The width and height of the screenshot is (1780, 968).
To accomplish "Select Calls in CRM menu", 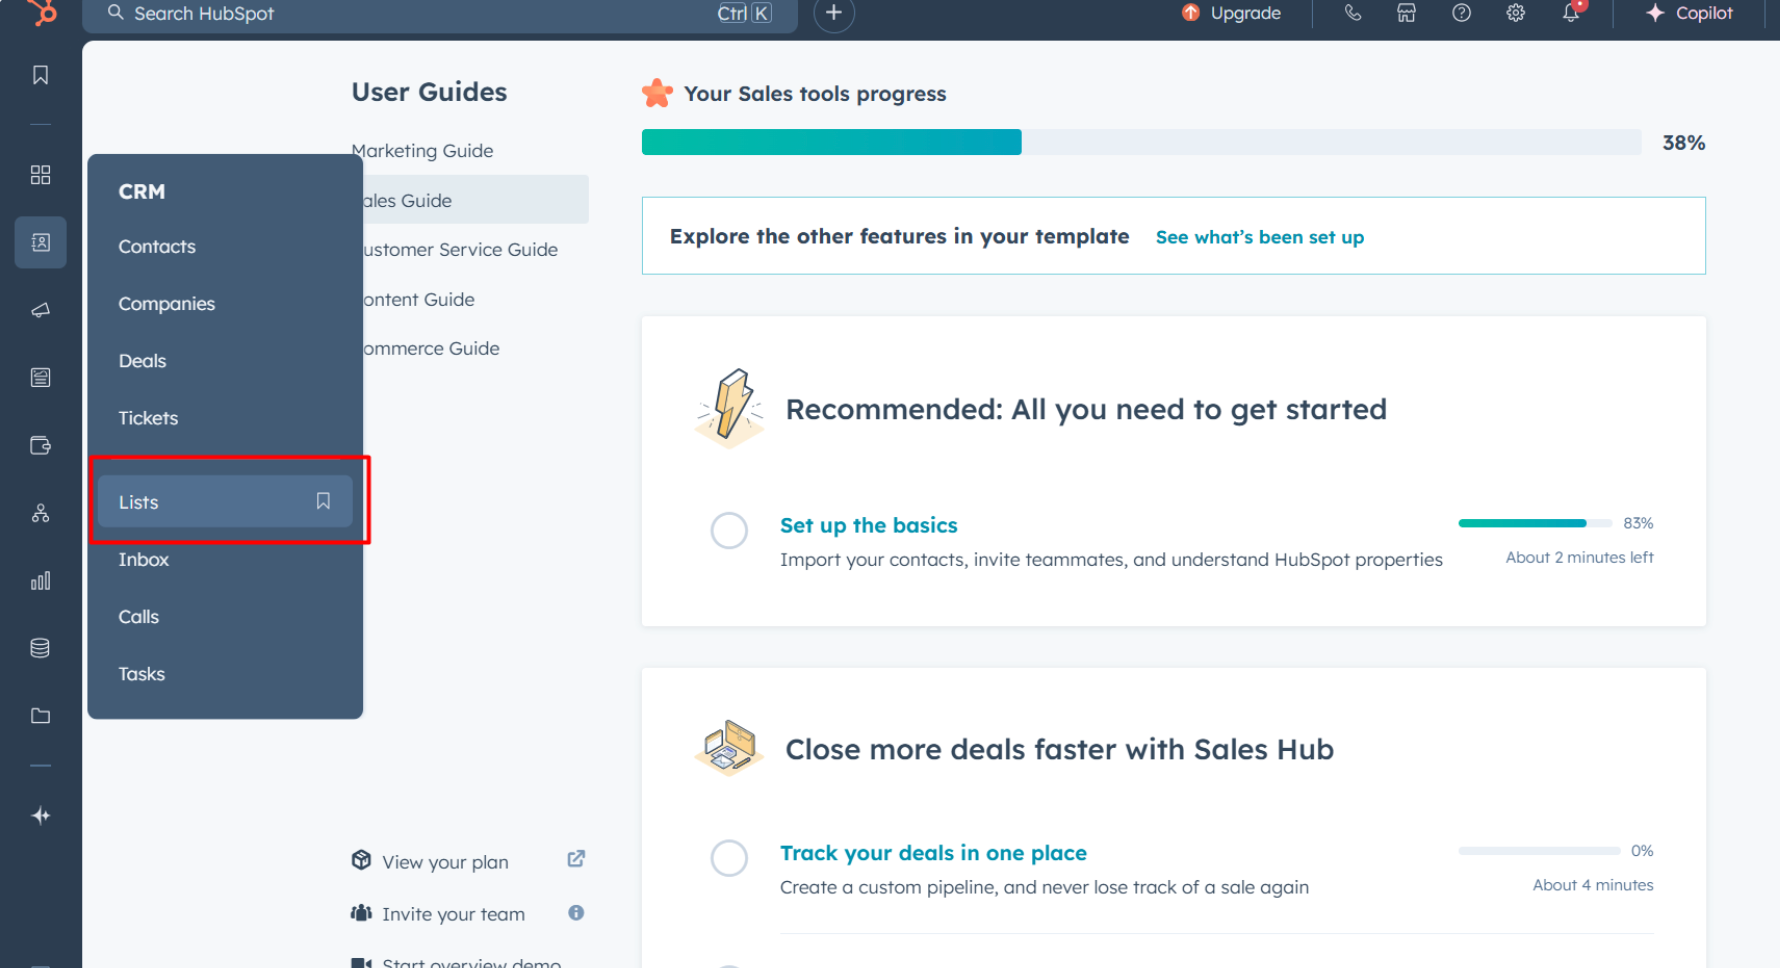I will coord(138,616).
